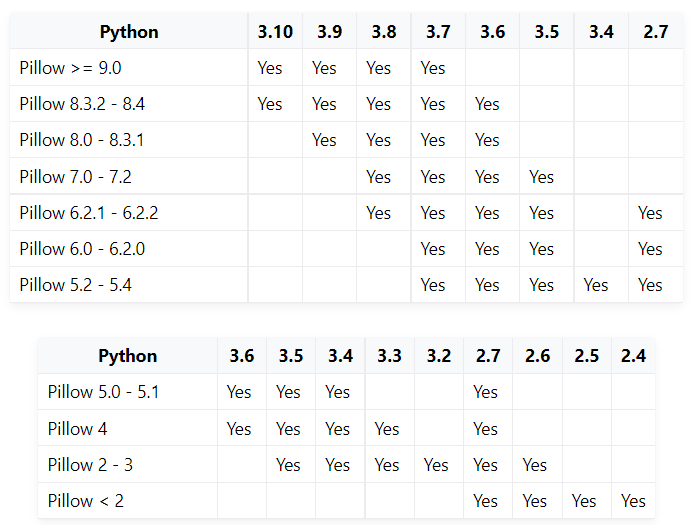Click the Pillow < 2 row label
The image size is (693, 525).
pyautogui.click(x=86, y=501)
